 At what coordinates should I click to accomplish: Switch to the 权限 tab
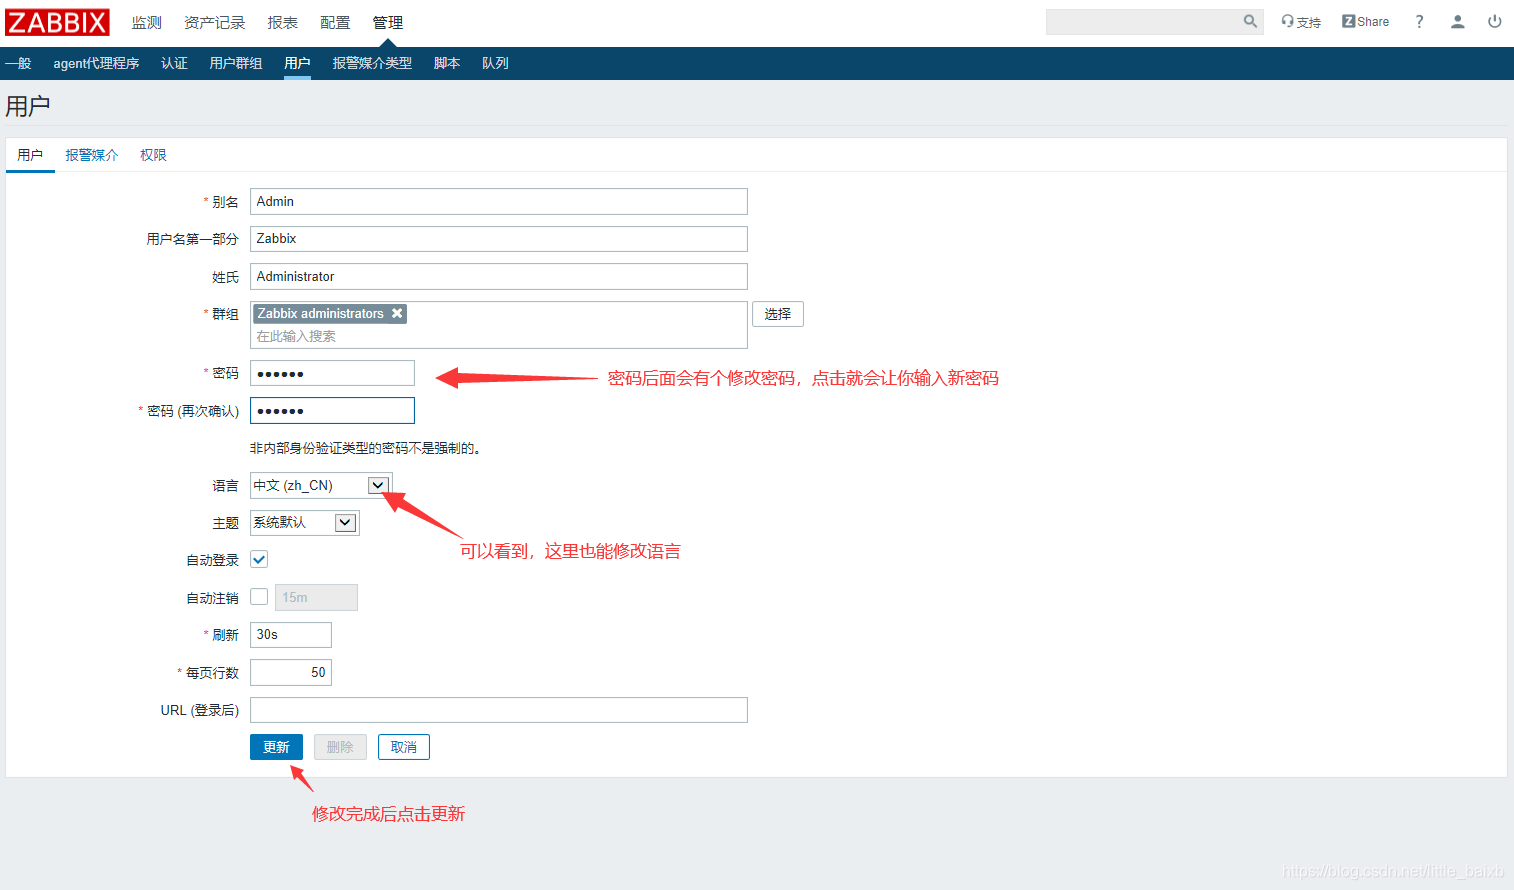click(153, 155)
